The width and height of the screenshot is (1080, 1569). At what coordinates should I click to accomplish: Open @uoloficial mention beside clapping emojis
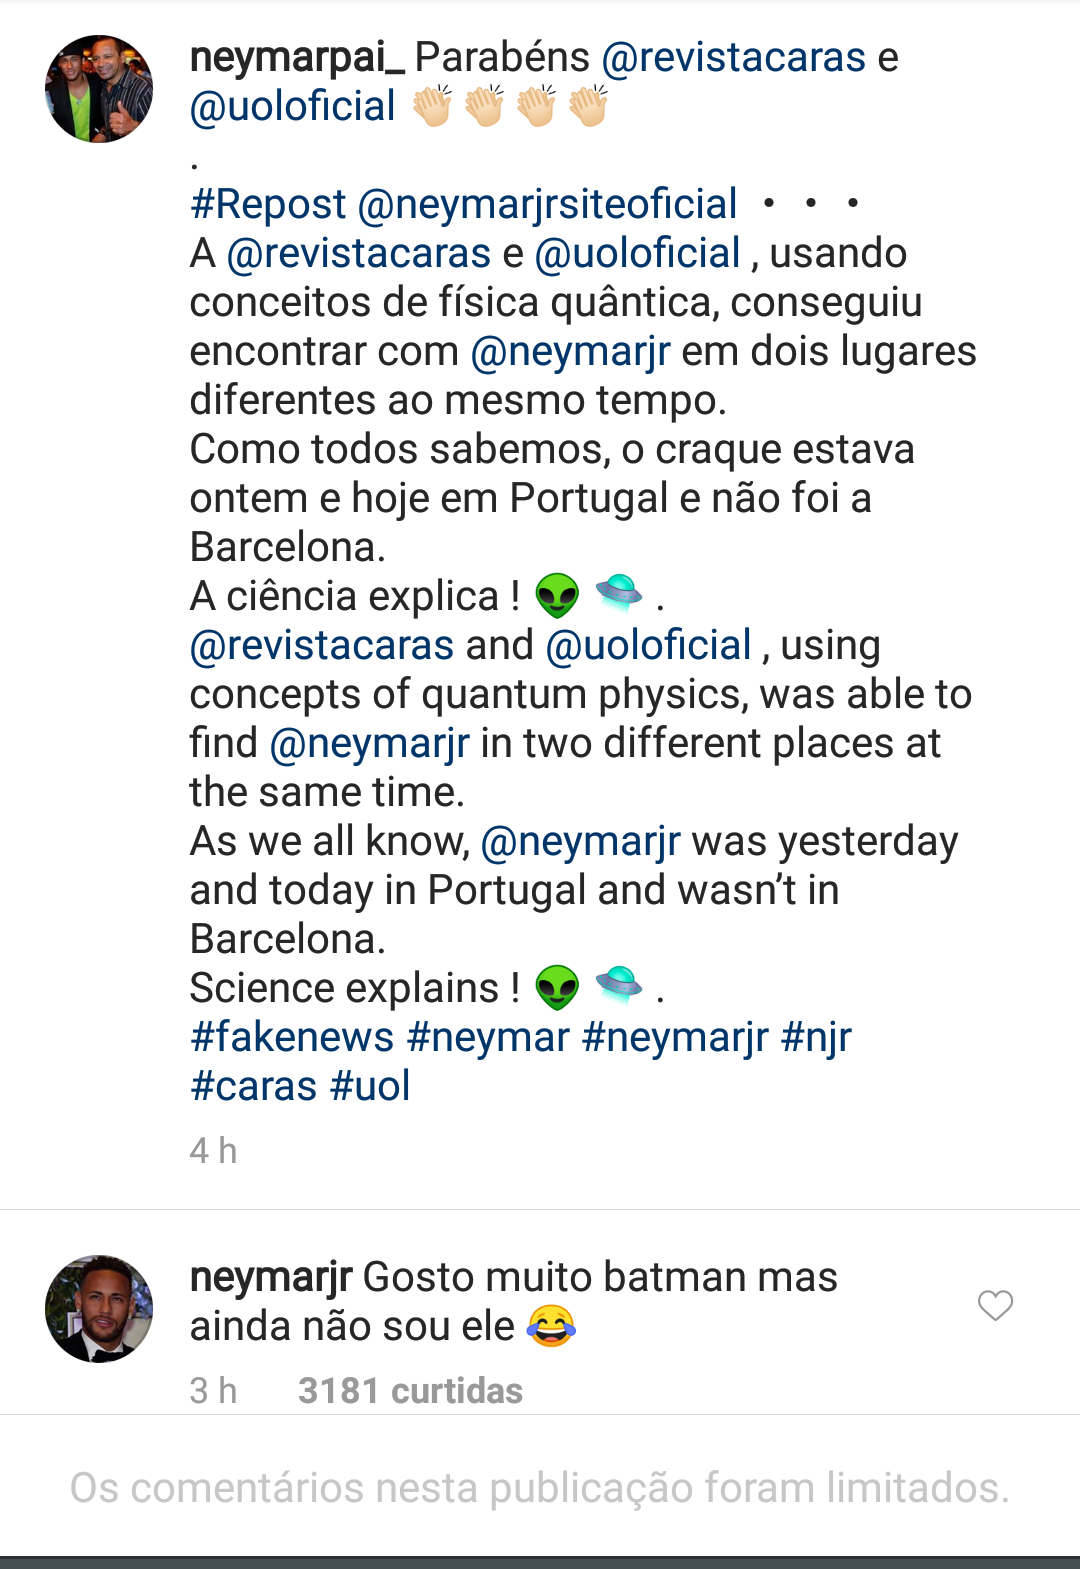(x=293, y=106)
